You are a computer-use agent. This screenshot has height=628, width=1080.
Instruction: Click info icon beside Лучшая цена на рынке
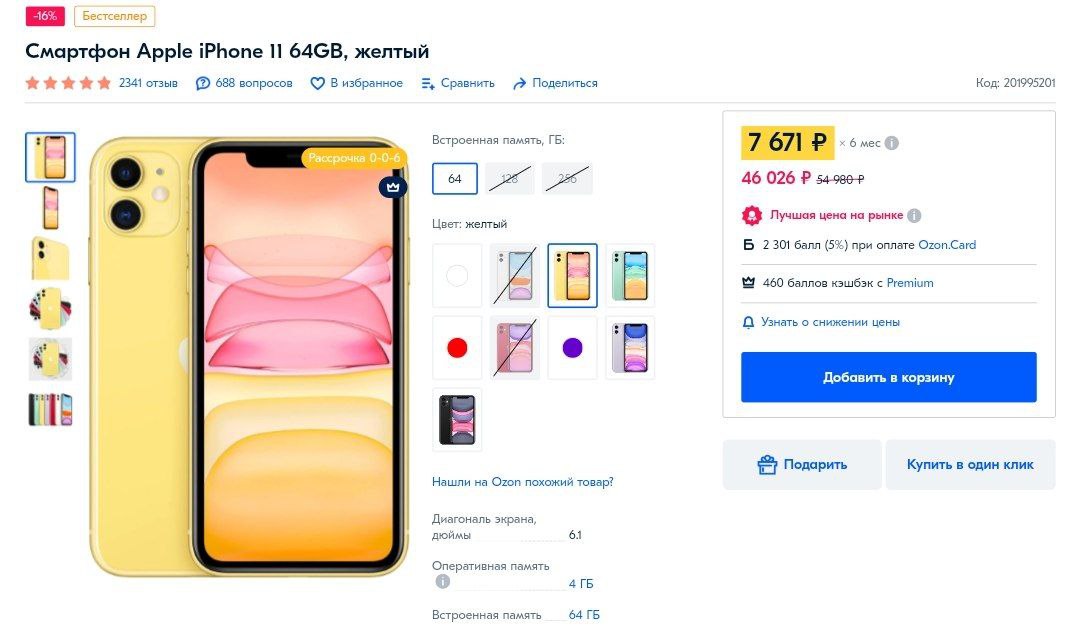914,216
